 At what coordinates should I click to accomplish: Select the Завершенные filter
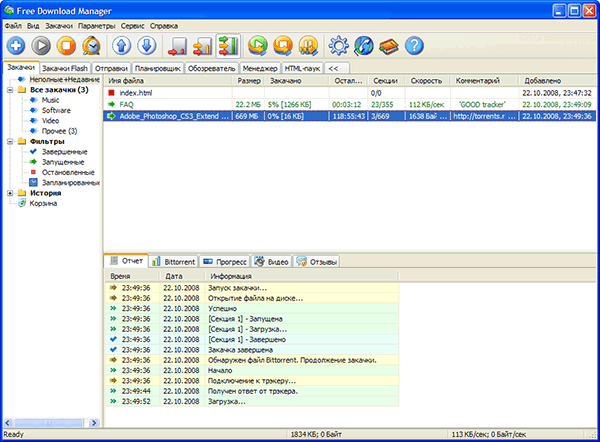(63, 151)
